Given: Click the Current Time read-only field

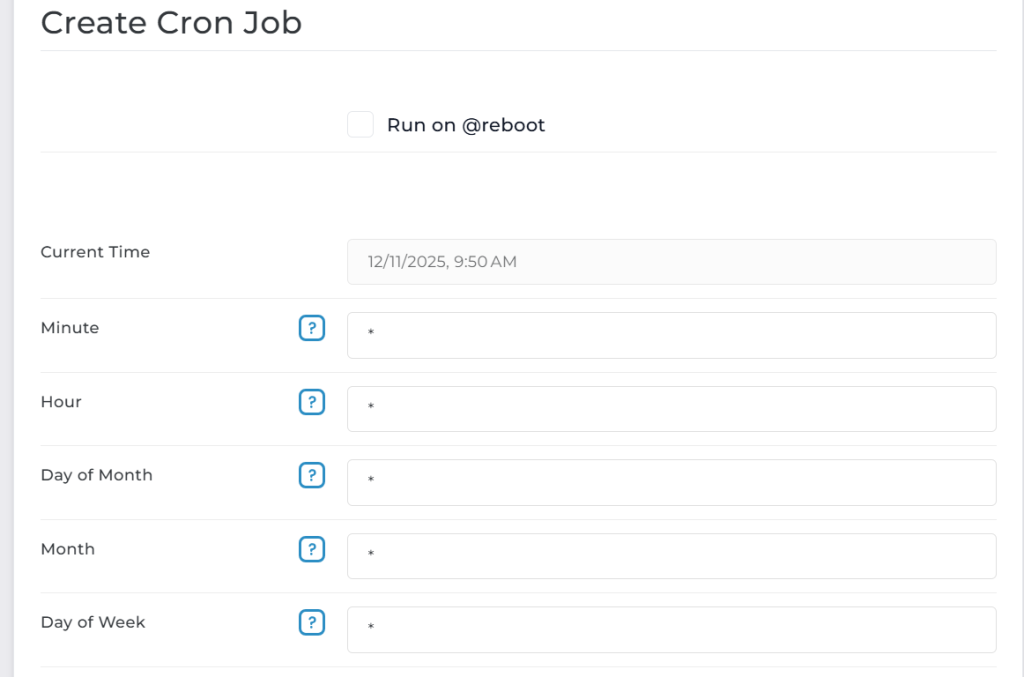Looking at the screenshot, I should coord(671,262).
